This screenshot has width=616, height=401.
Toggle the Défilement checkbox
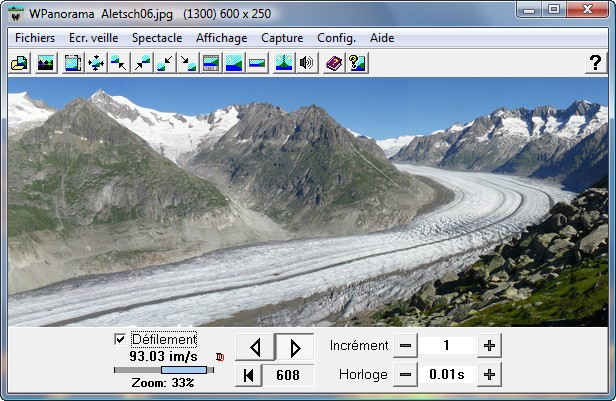(x=120, y=339)
